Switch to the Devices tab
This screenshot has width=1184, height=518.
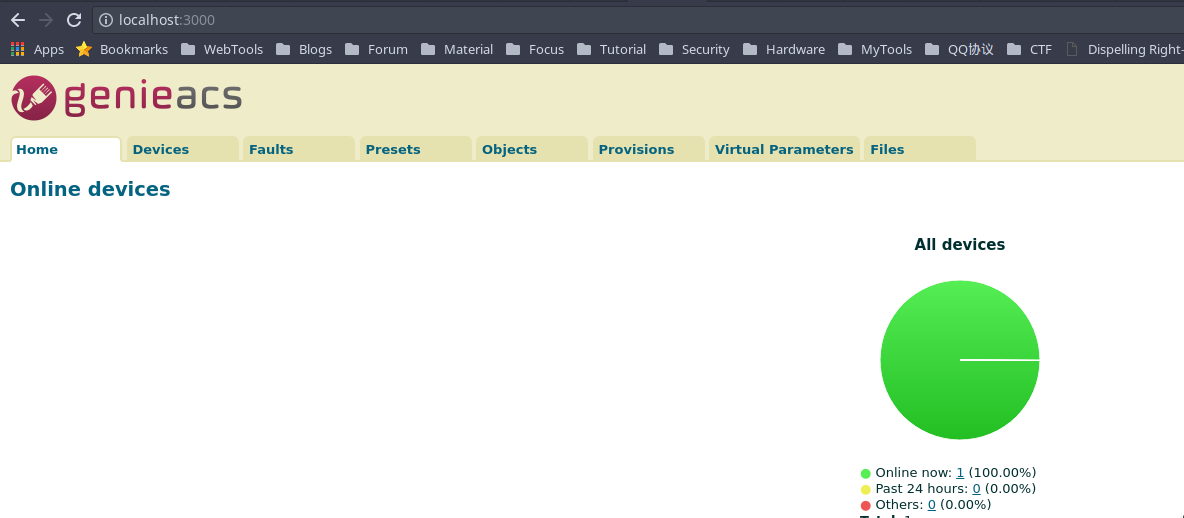point(161,150)
